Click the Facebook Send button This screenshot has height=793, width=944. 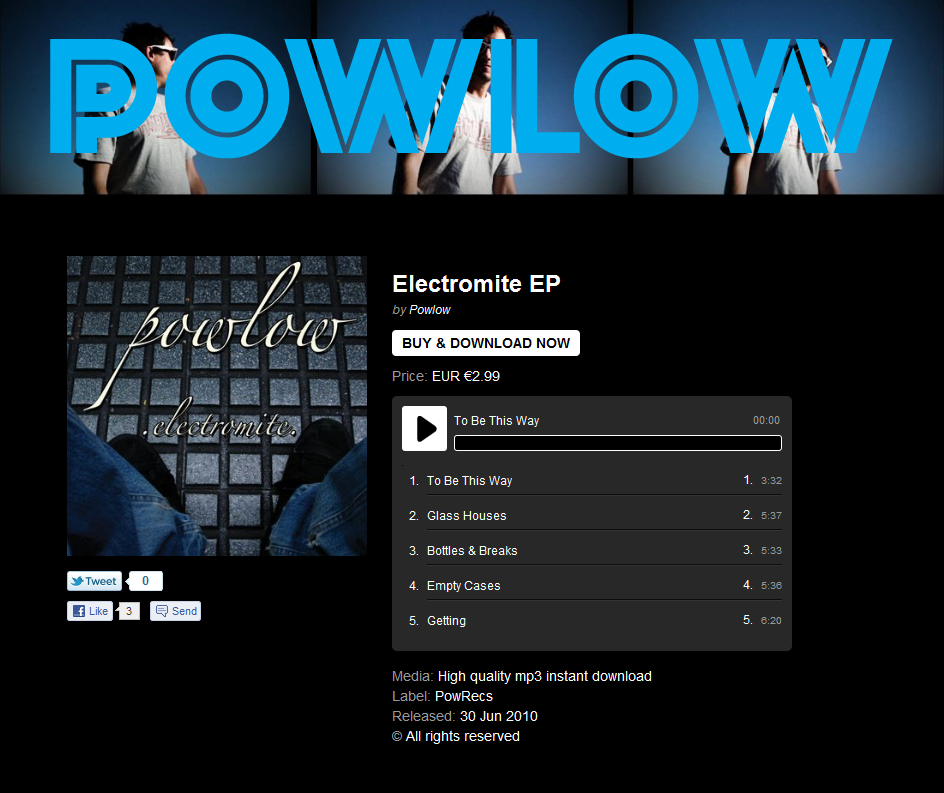coord(175,611)
